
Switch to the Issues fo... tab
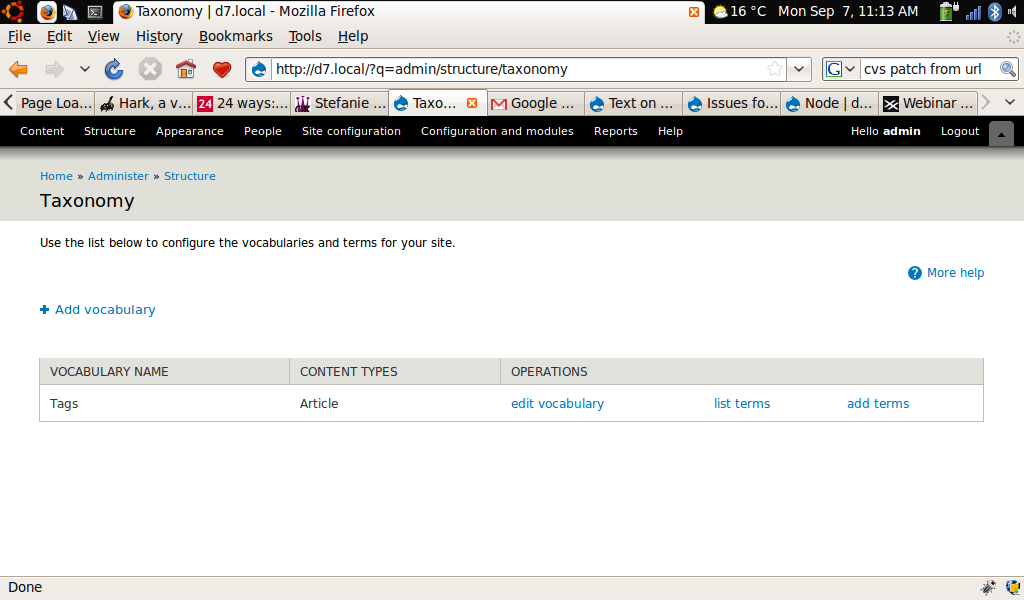(x=731, y=103)
